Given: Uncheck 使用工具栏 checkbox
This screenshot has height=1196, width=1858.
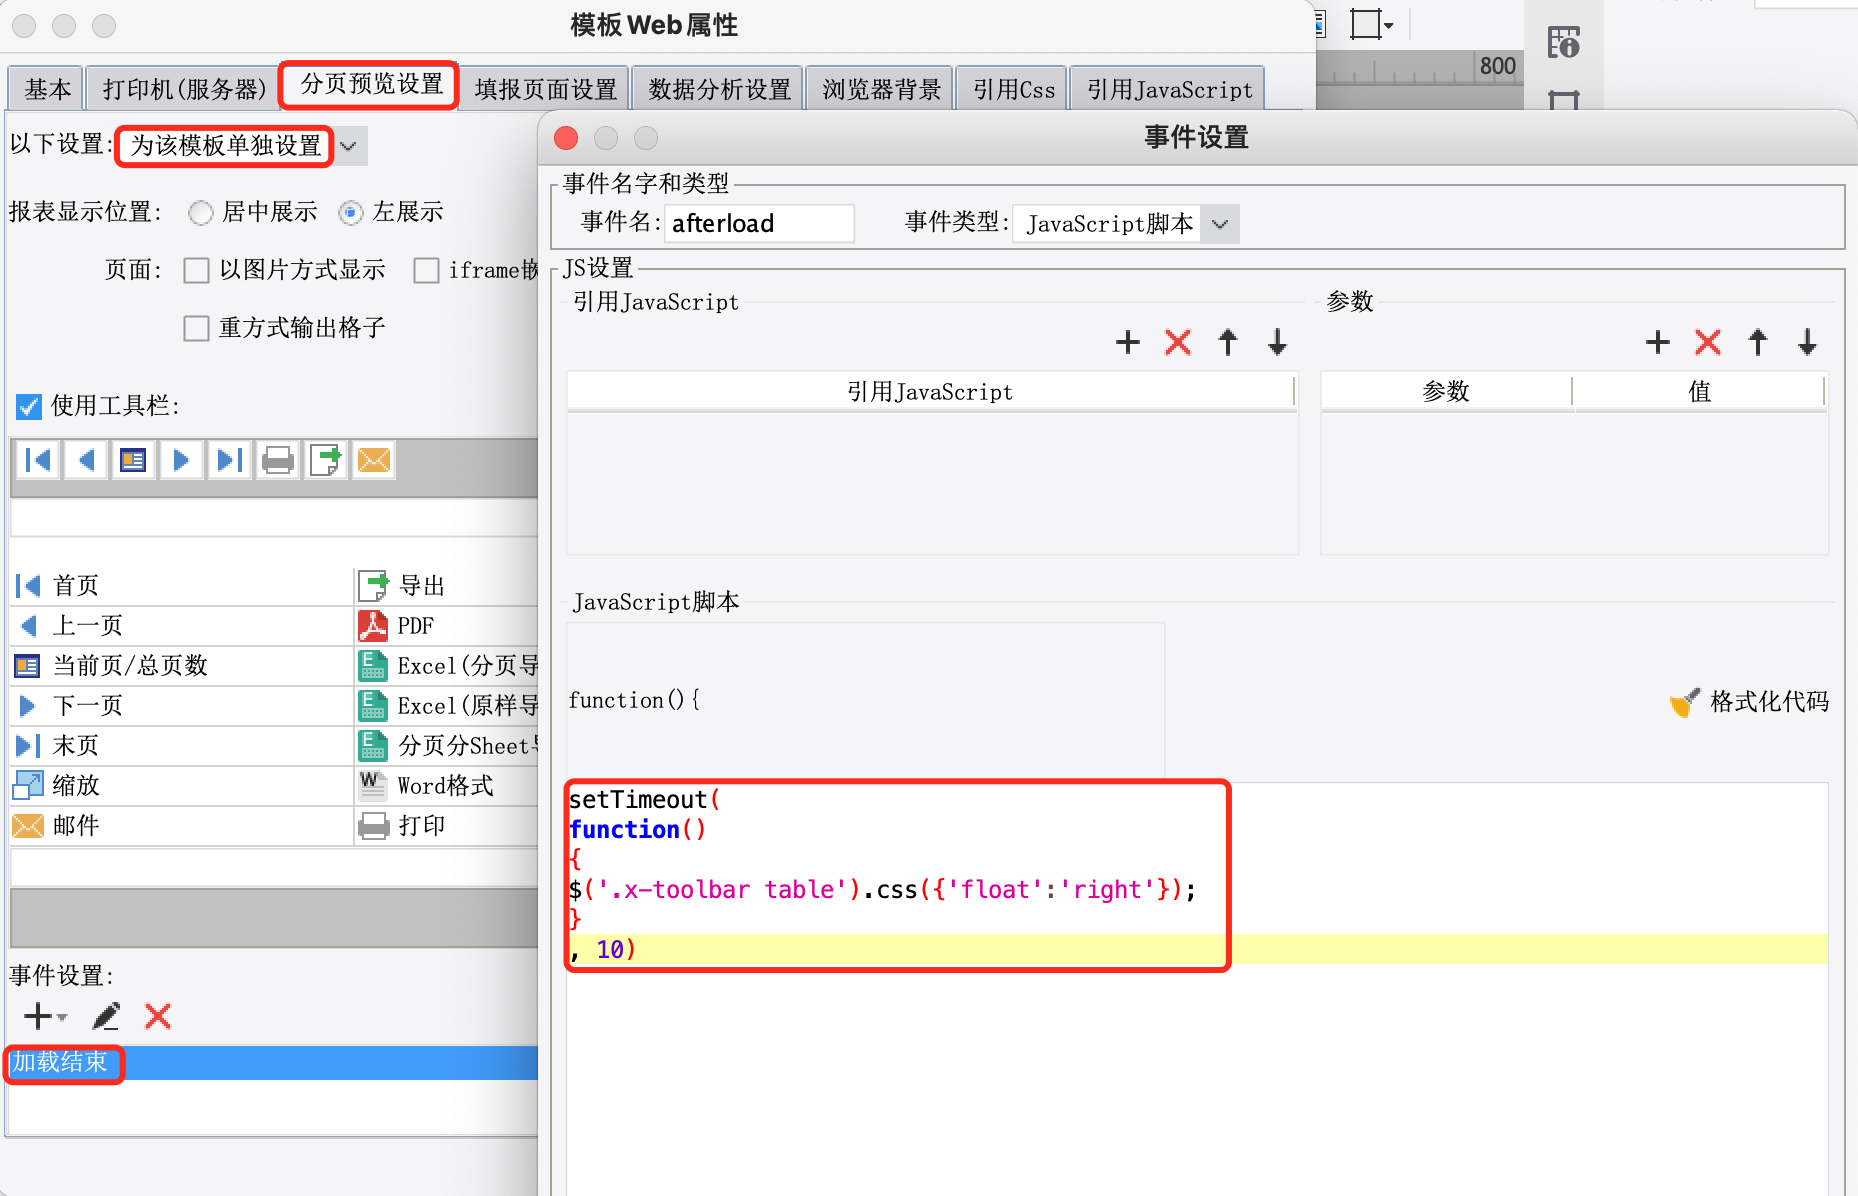Looking at the screenshot, I should [28, 406].
